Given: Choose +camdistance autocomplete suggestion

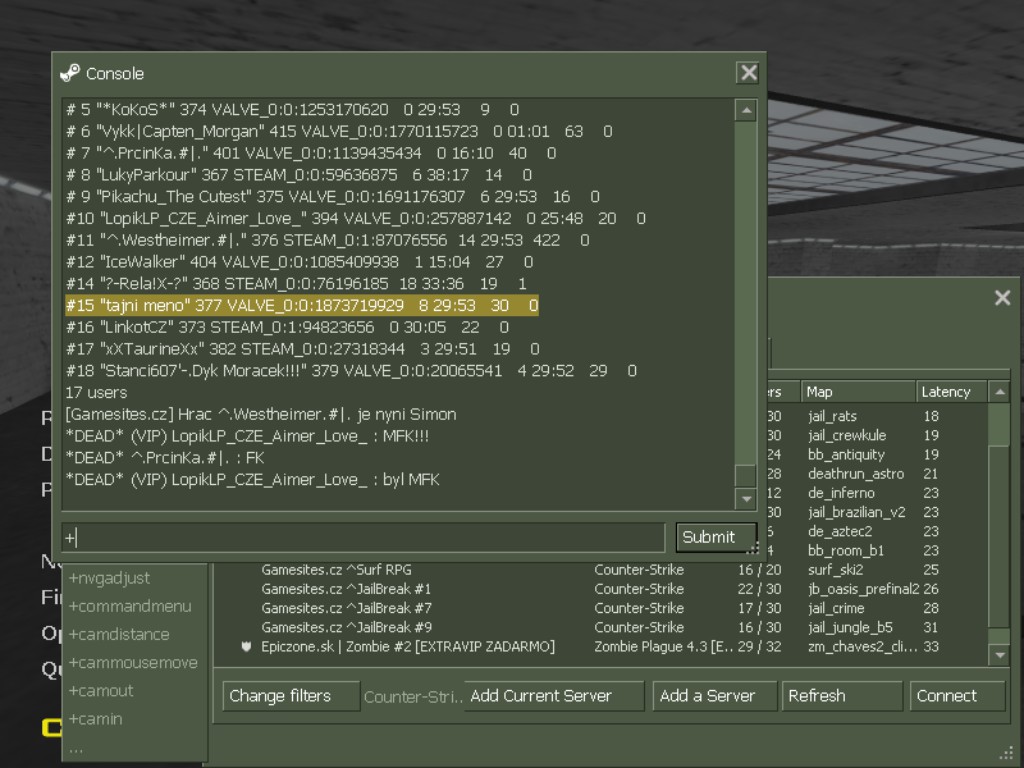Looking at the screenshot, I should pyautogui.click(x=135, y=634).
